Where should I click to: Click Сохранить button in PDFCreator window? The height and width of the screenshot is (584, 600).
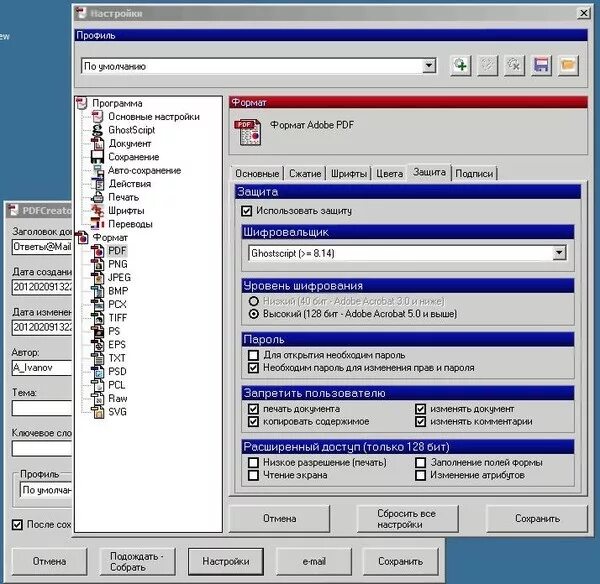coord(400,561)
